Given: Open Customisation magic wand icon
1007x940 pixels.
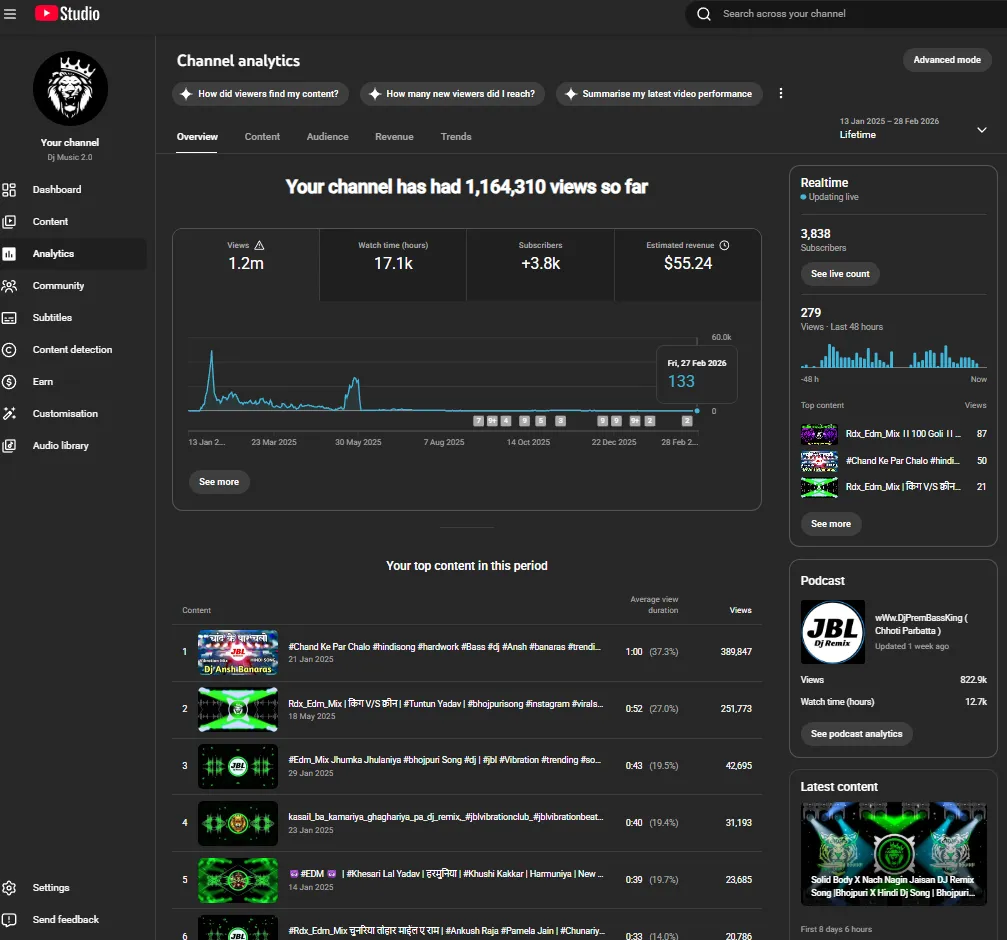Looking at the screenshot, I should (9, 413).
